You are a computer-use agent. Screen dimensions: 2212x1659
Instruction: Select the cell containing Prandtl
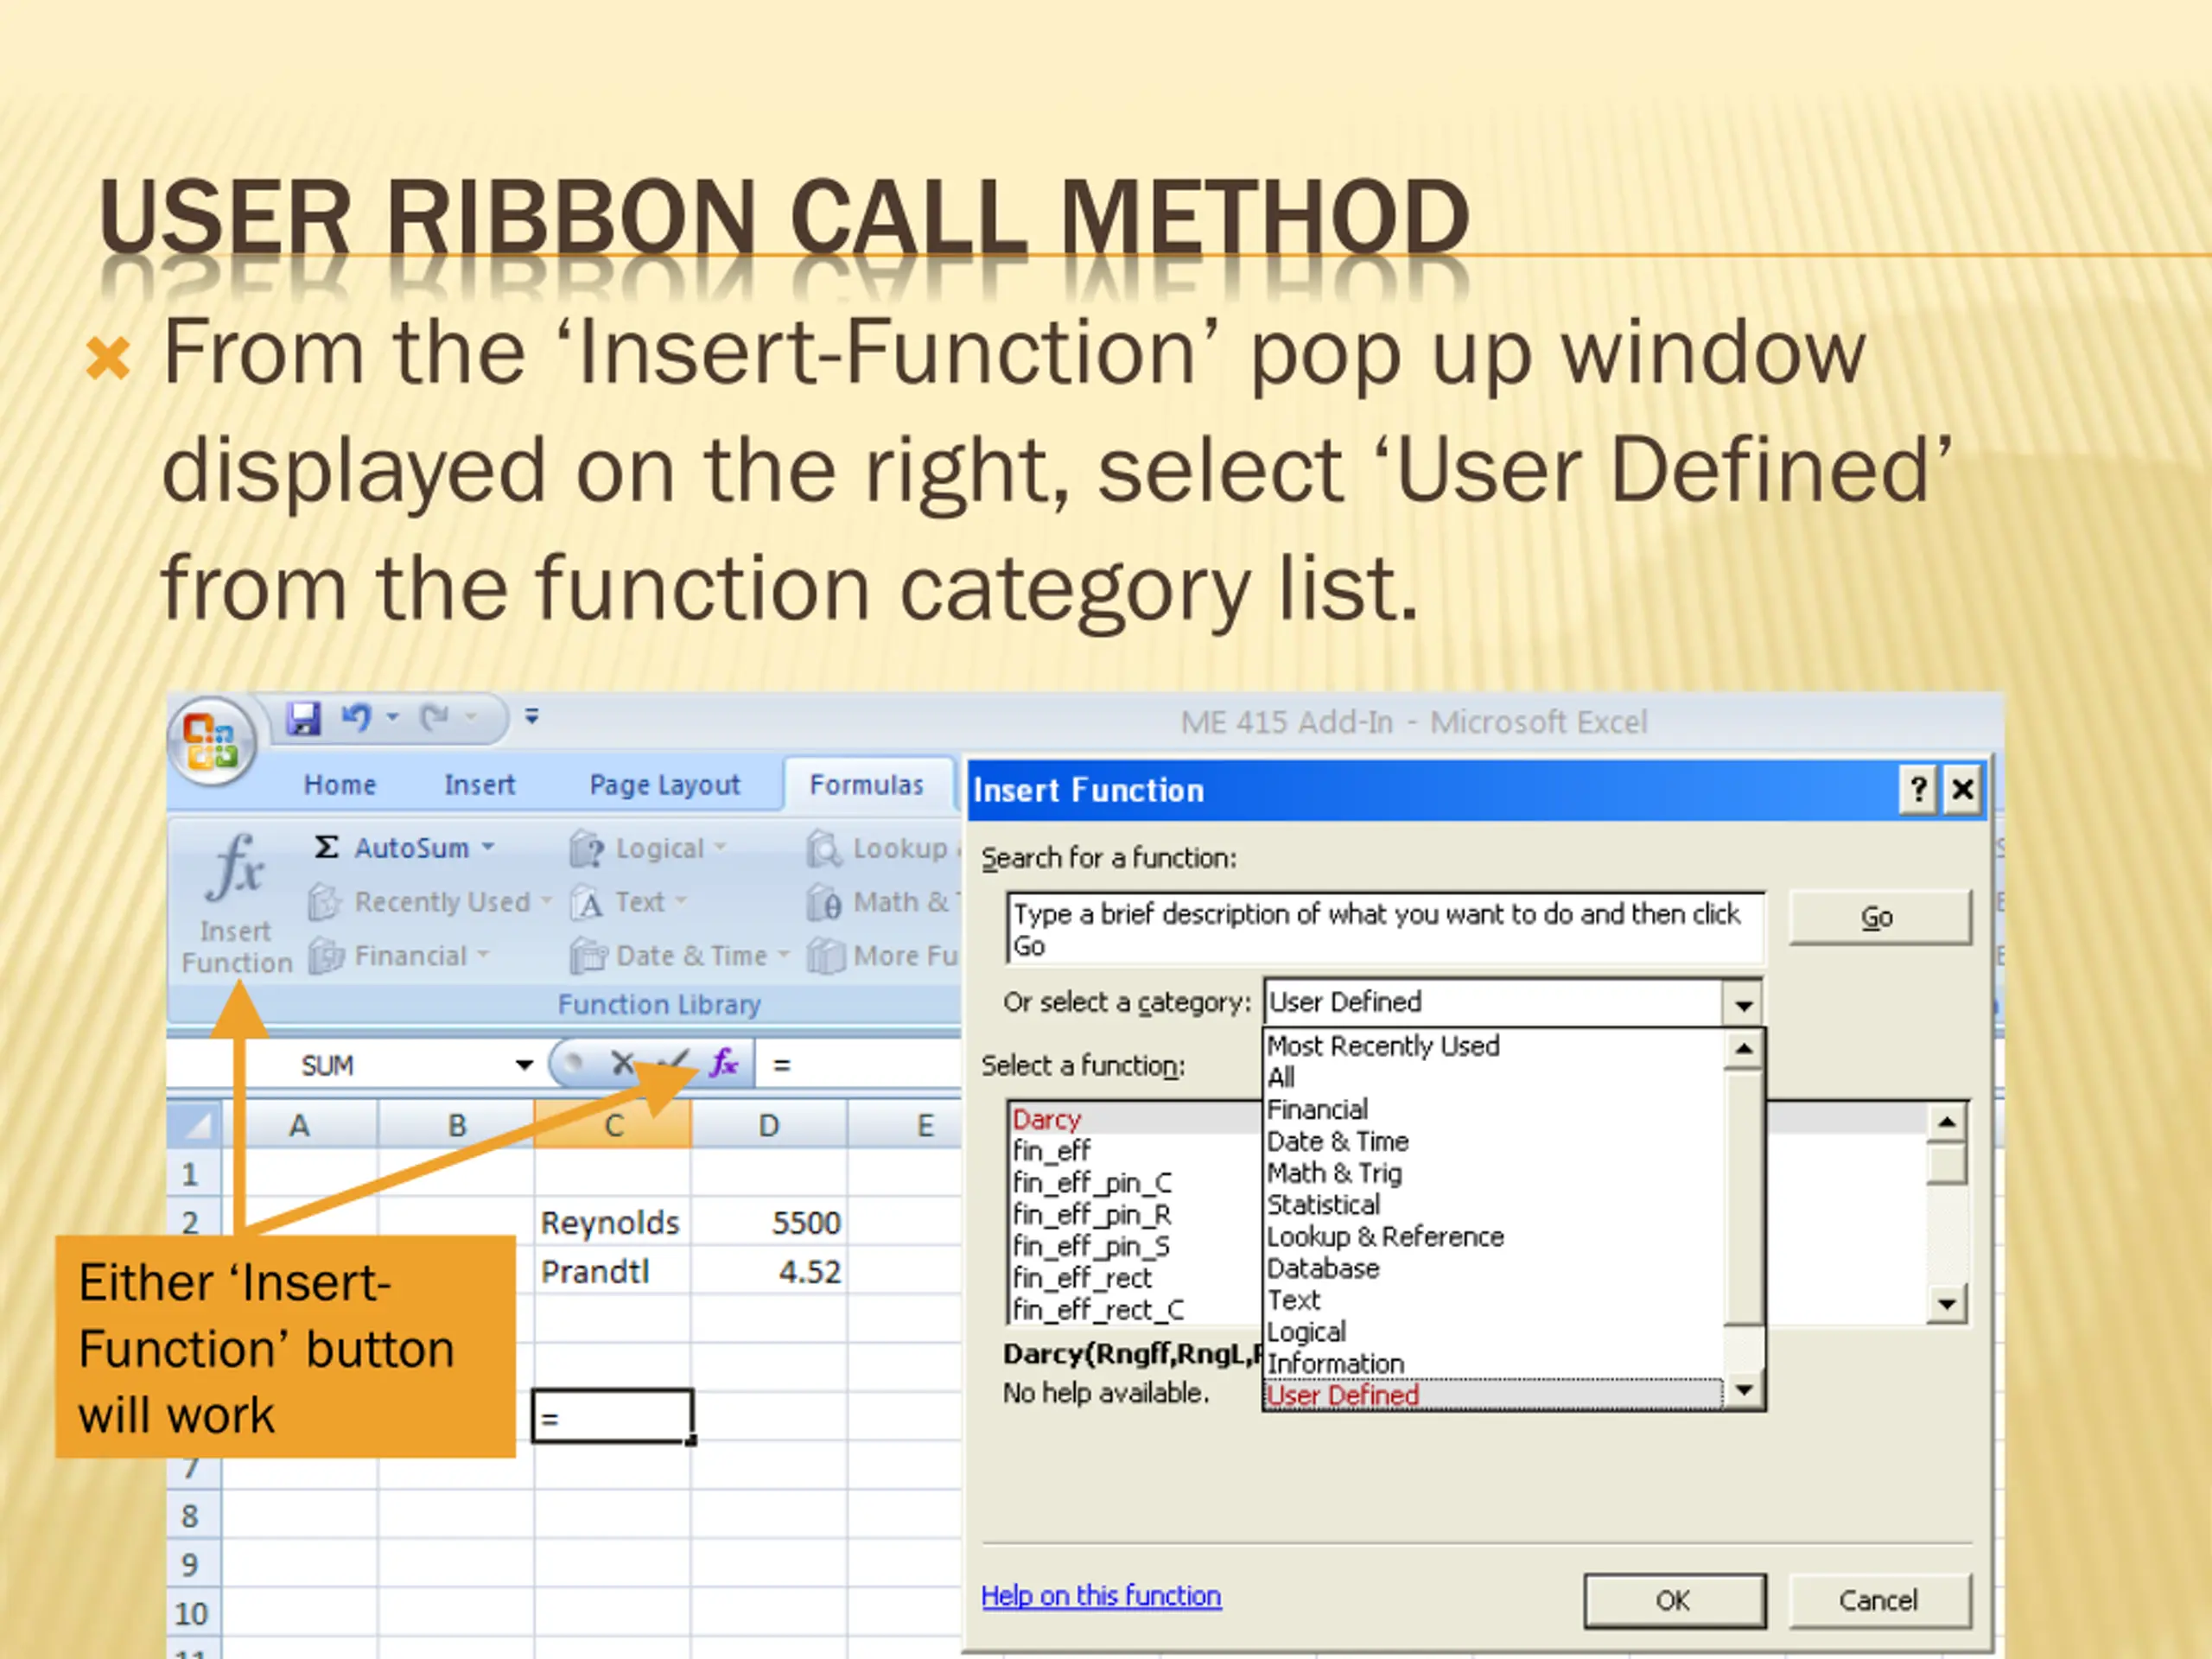[612, 1272]
